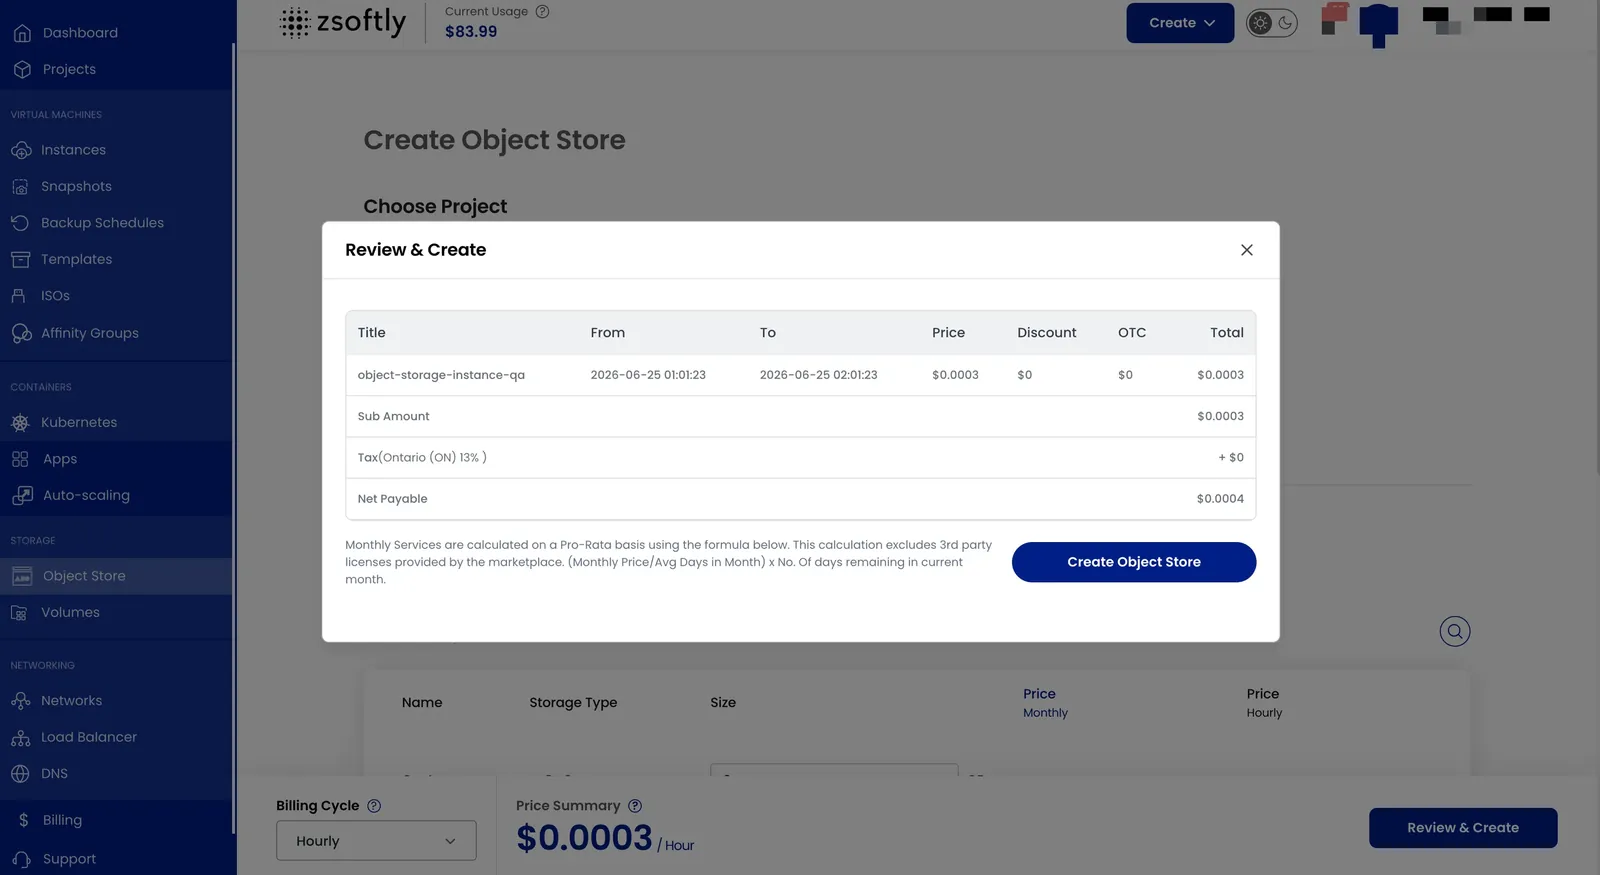This screenshot has height=875, width=1600.
Task: Open Kubernetes from the sidebar
Action: point(79,423)
